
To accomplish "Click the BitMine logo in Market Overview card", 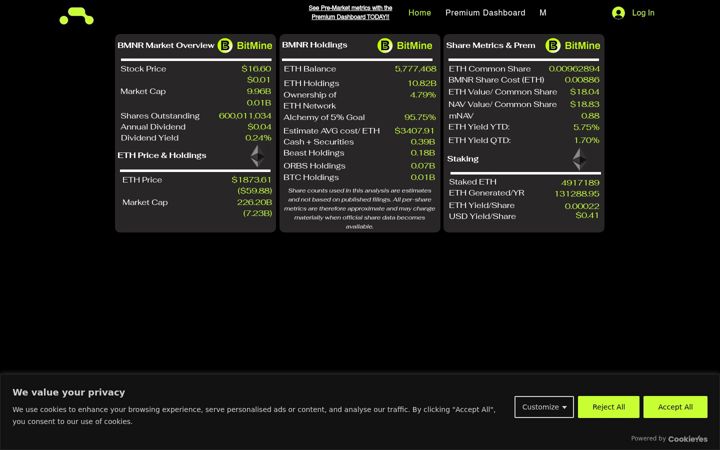I will (x=245, y=45).
